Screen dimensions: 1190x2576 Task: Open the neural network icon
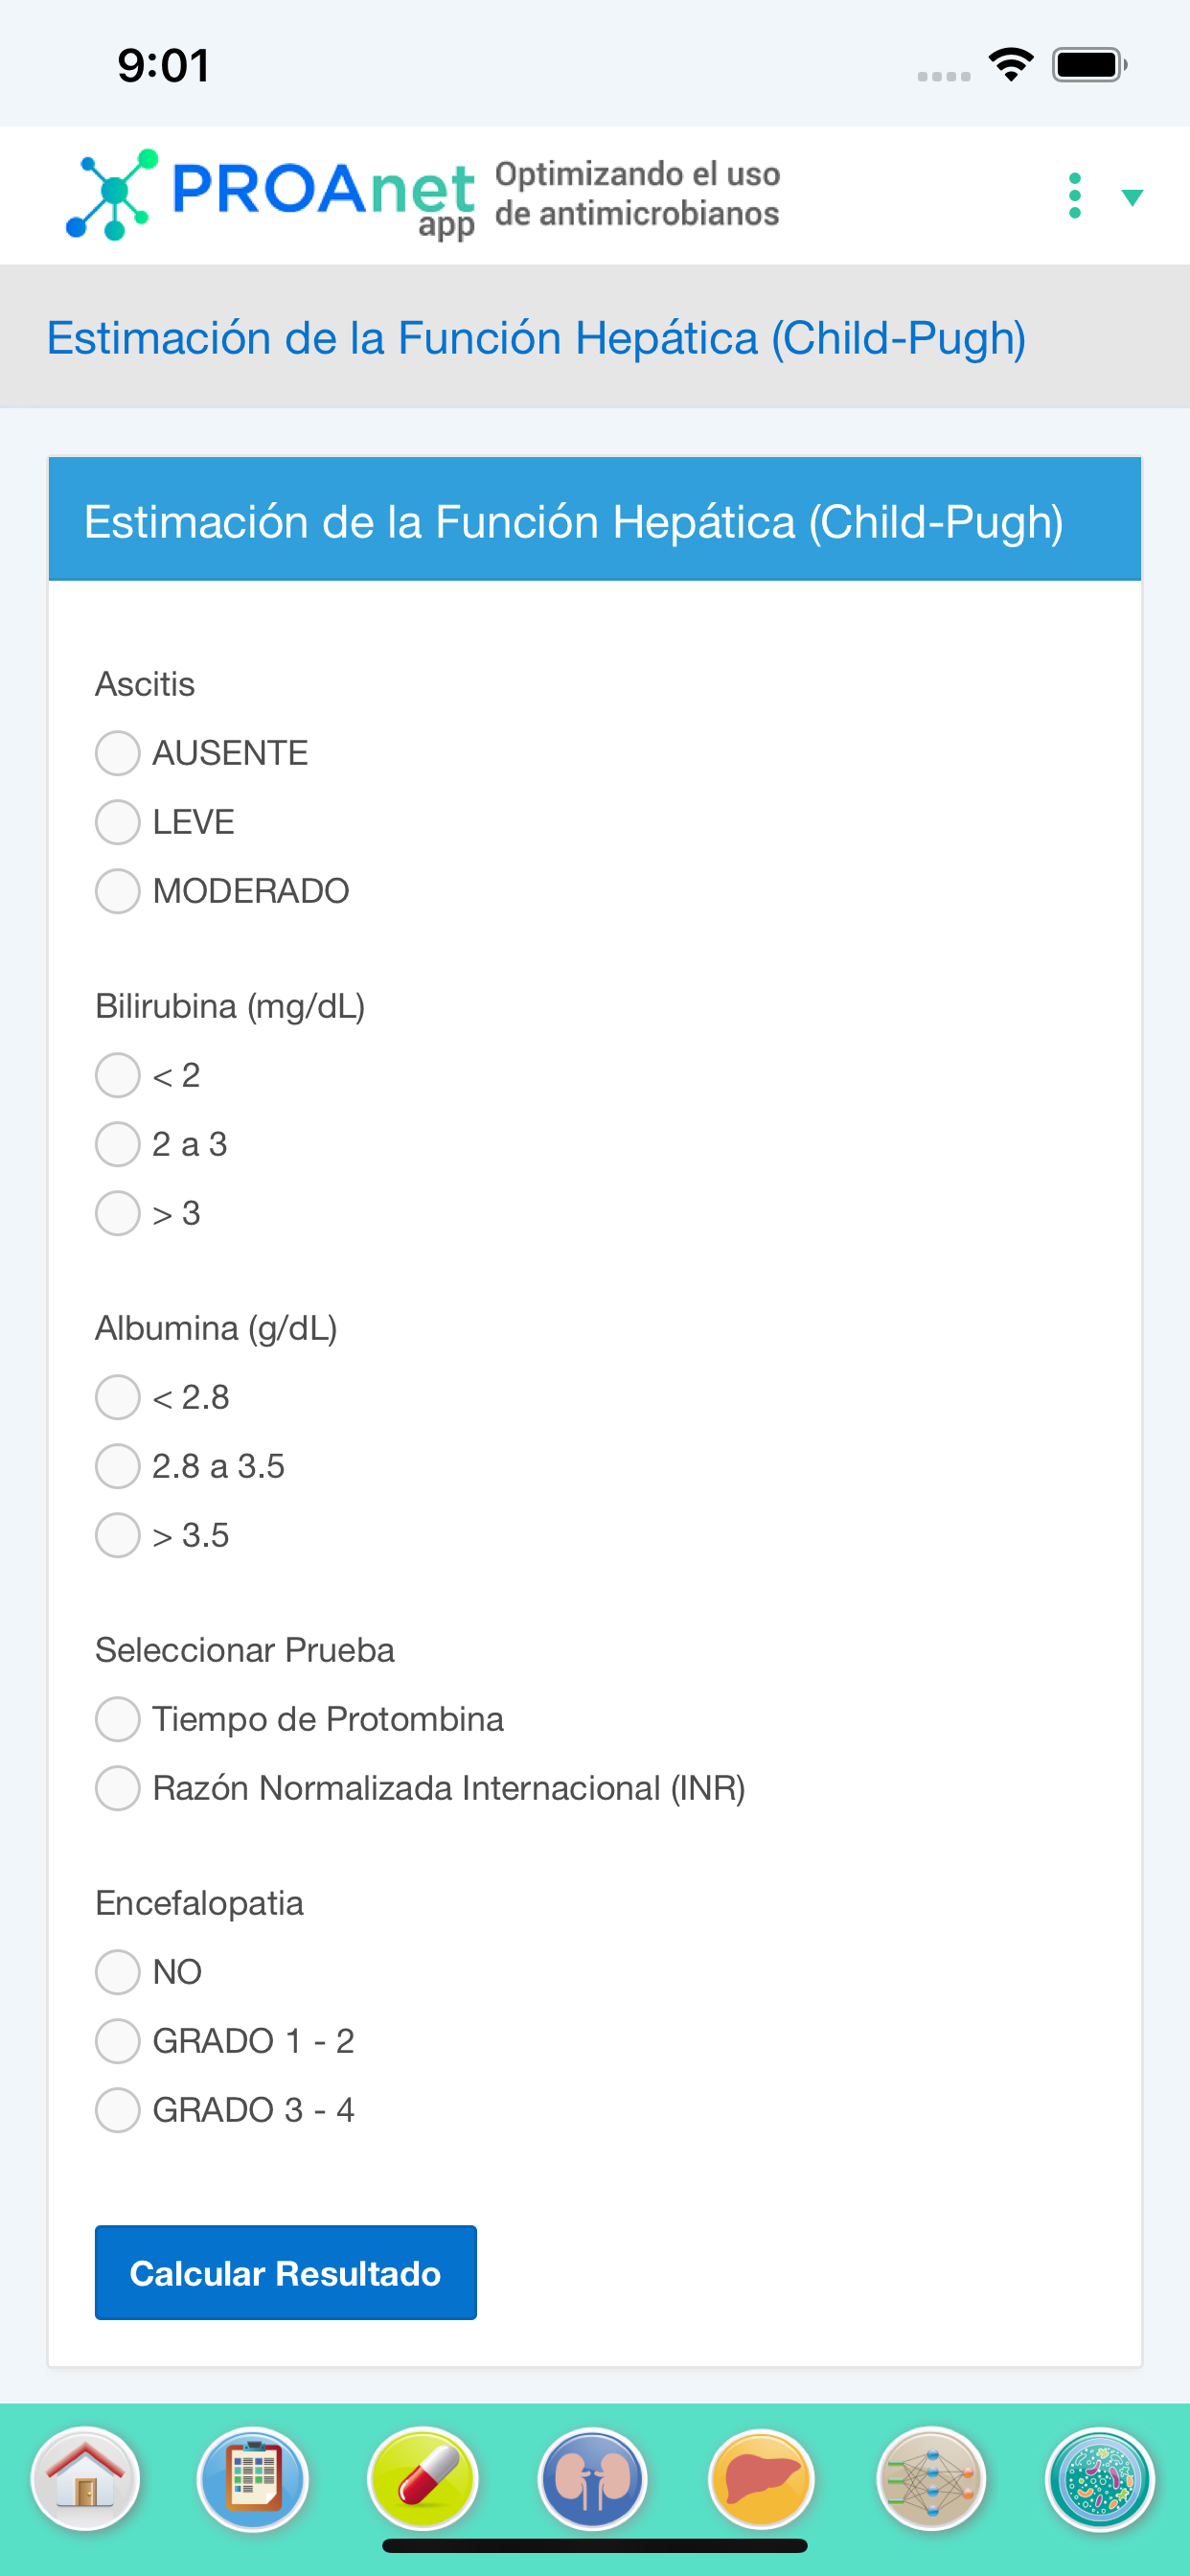pyautogui.click(x=931, y=2480)
